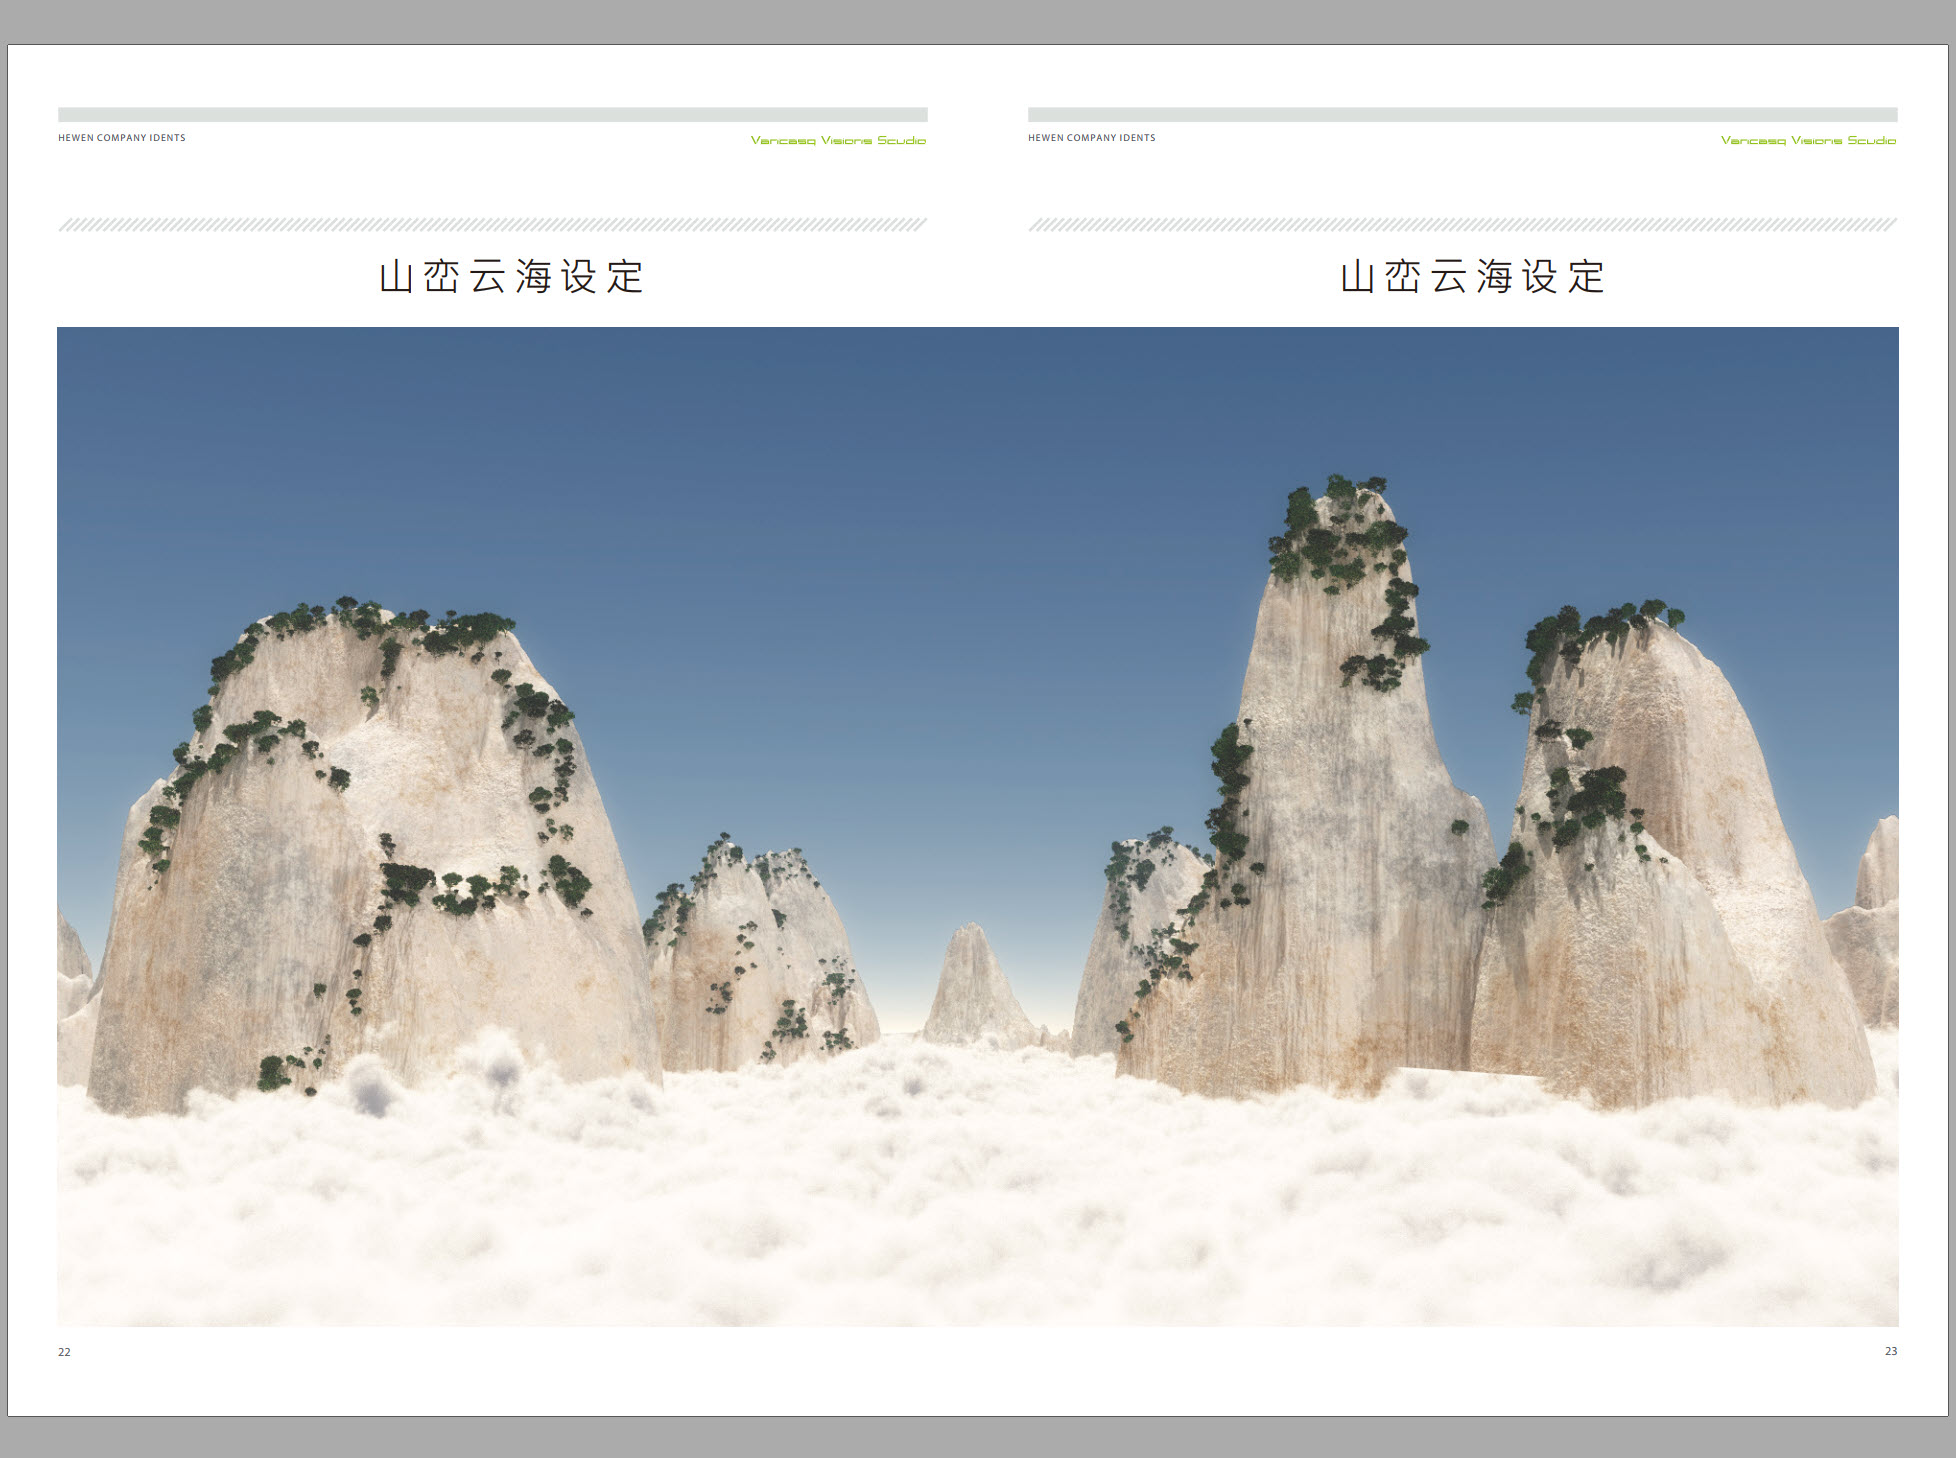Click the left page title 山峦云海设定
This screenshot has height=1458, width=1956.
click(511, 277)
